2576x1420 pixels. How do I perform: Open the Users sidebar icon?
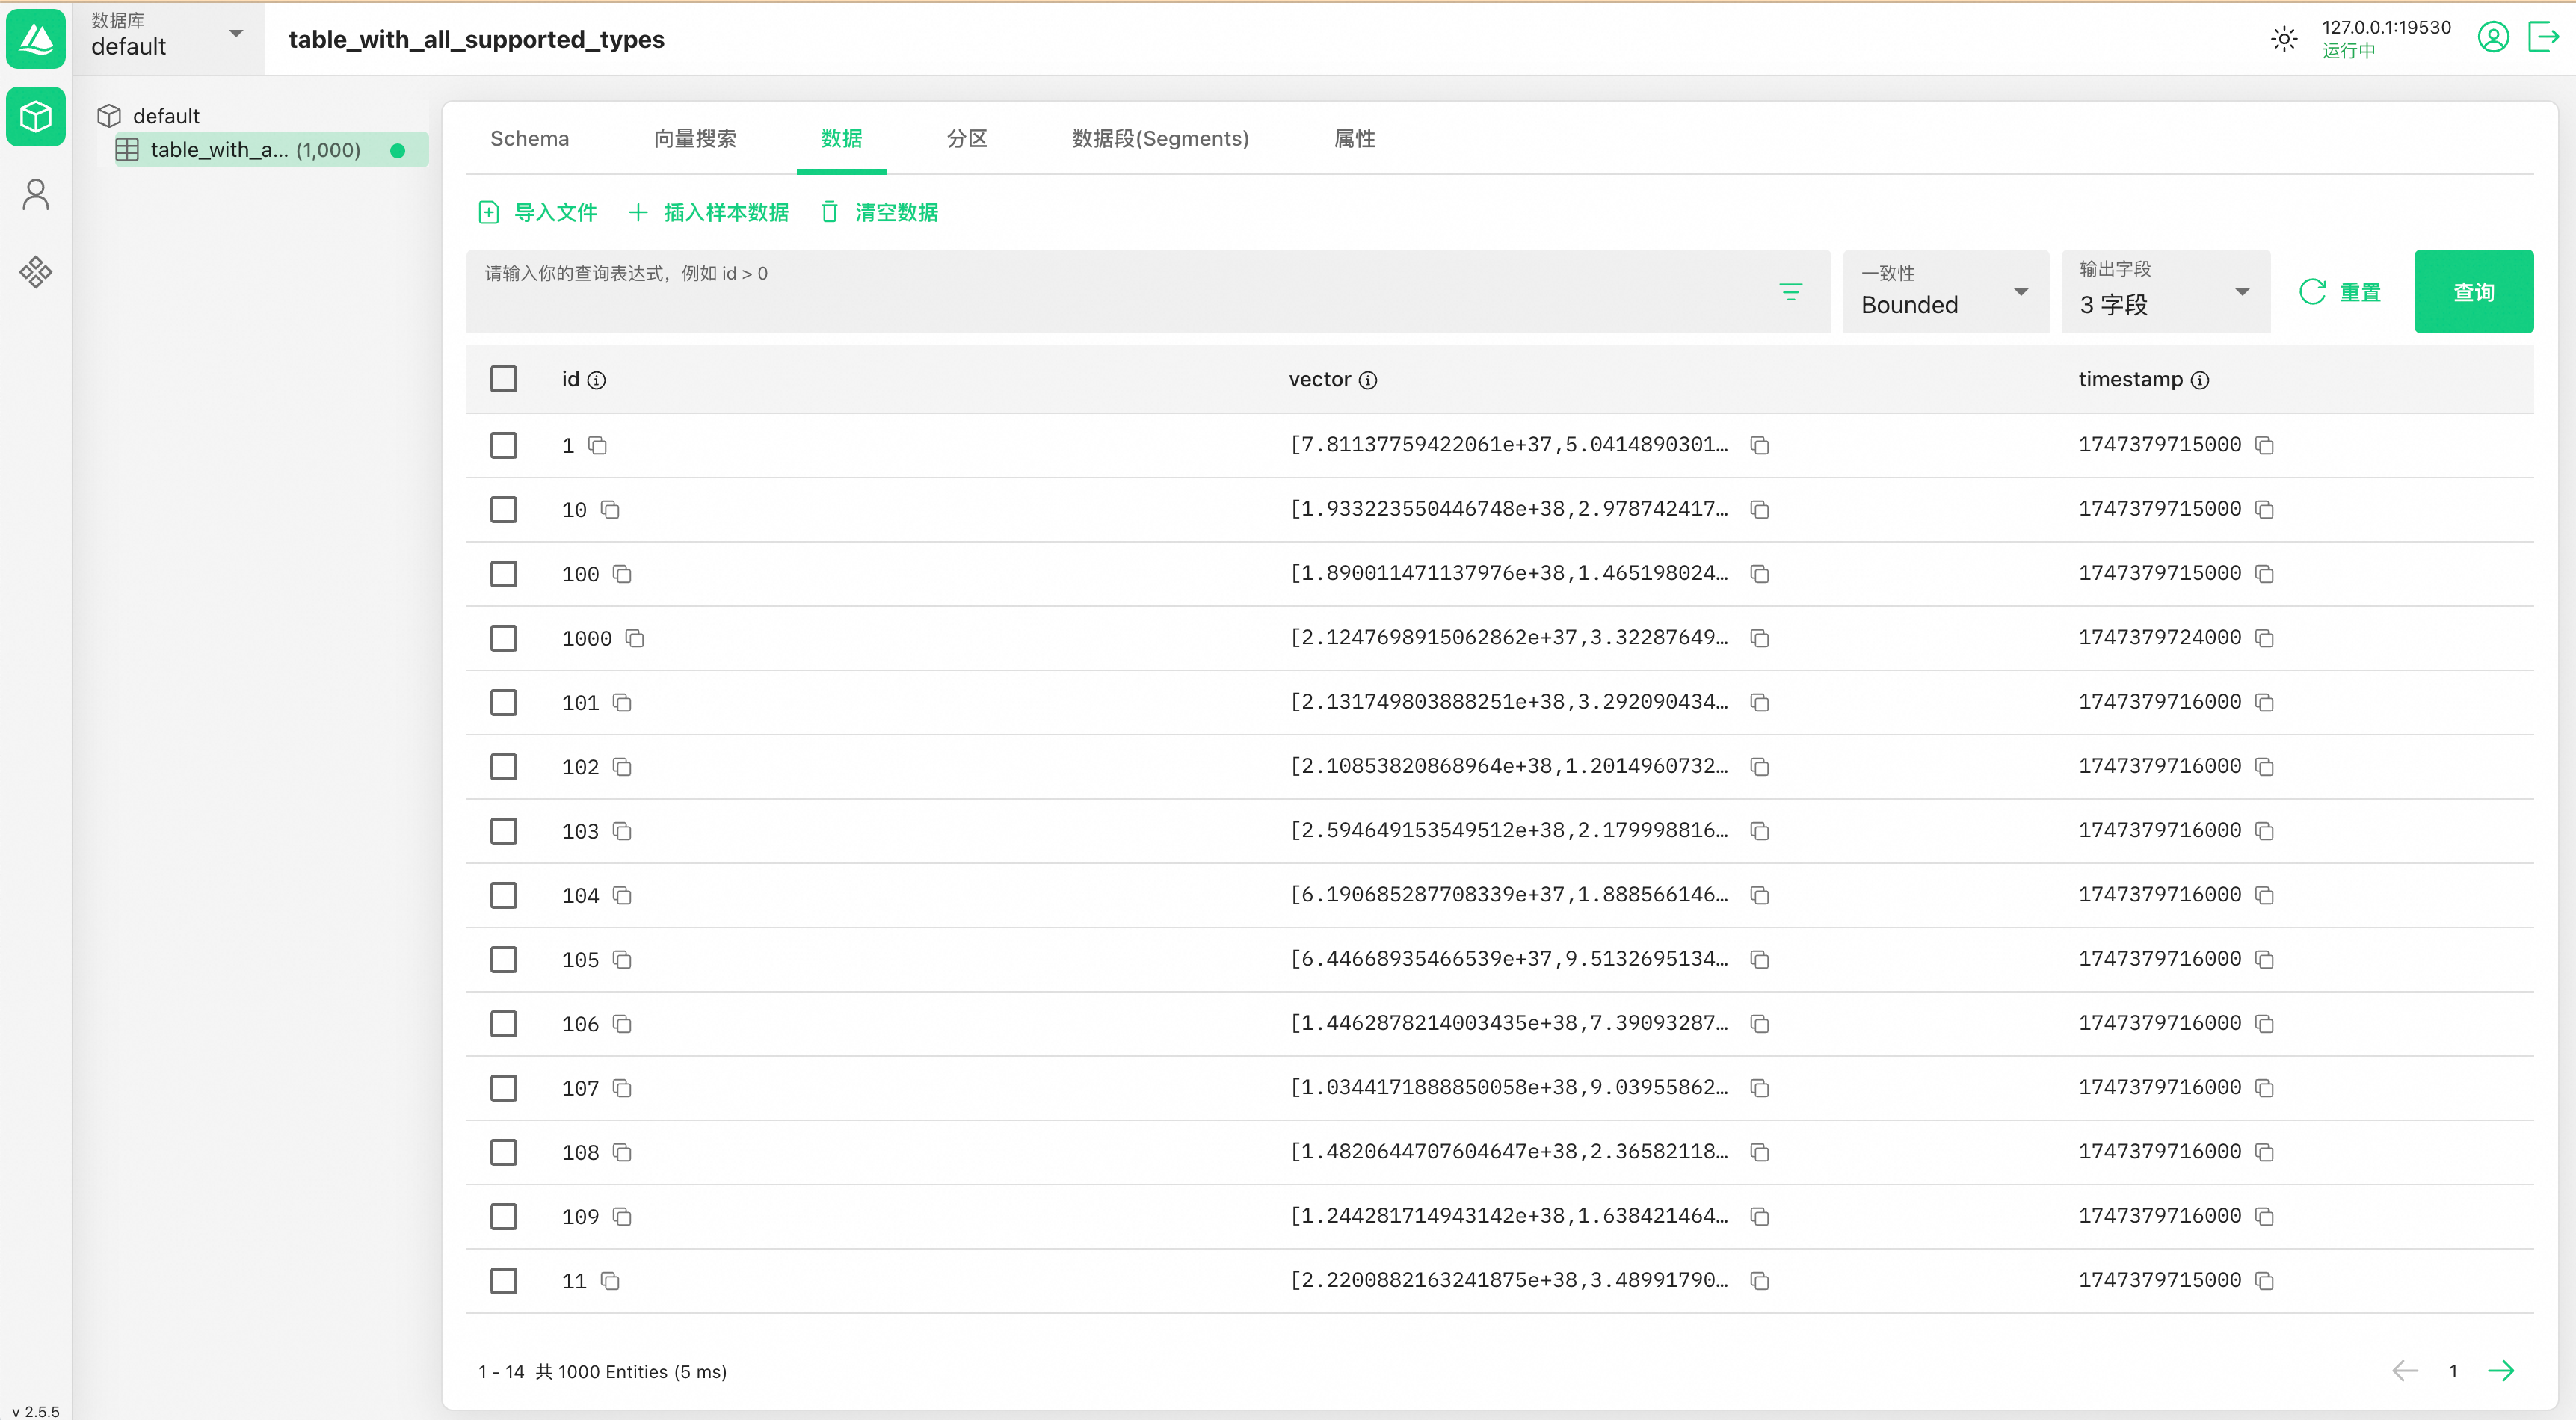pyautogui.click(x=36, y=194)
